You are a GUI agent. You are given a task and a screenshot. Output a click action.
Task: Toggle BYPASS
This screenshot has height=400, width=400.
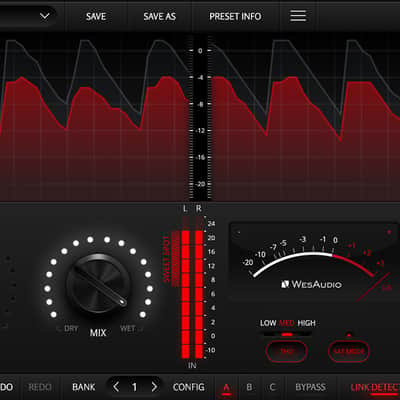(x=310, y=387)
